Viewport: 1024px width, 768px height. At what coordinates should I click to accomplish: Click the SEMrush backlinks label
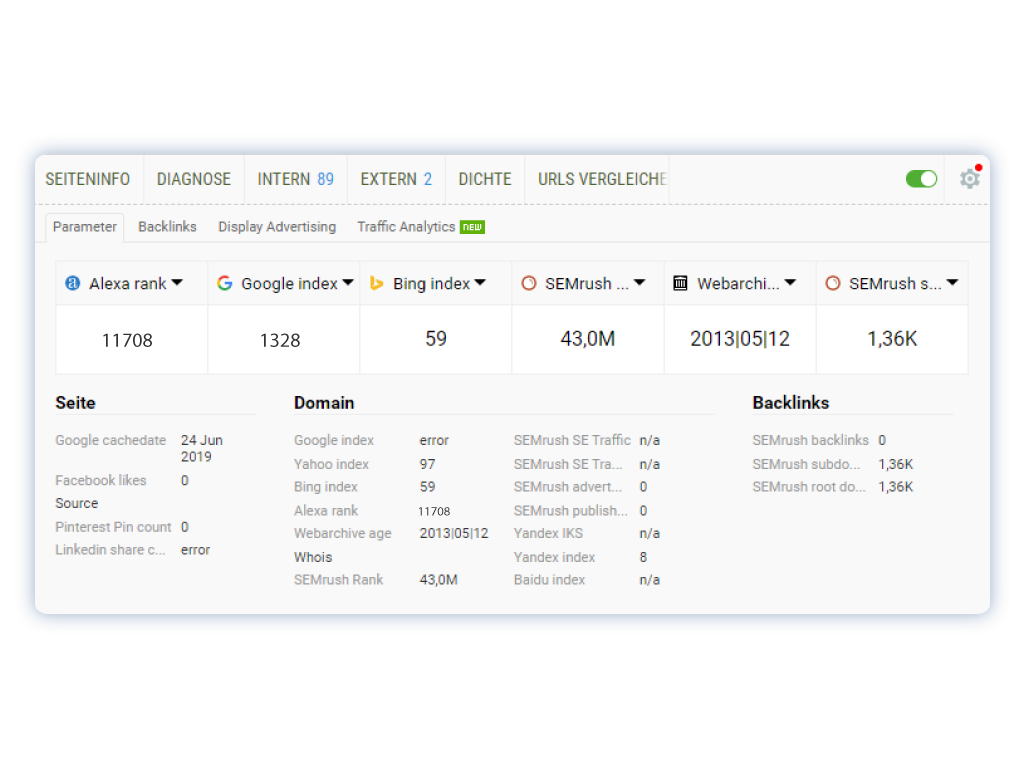810,440
